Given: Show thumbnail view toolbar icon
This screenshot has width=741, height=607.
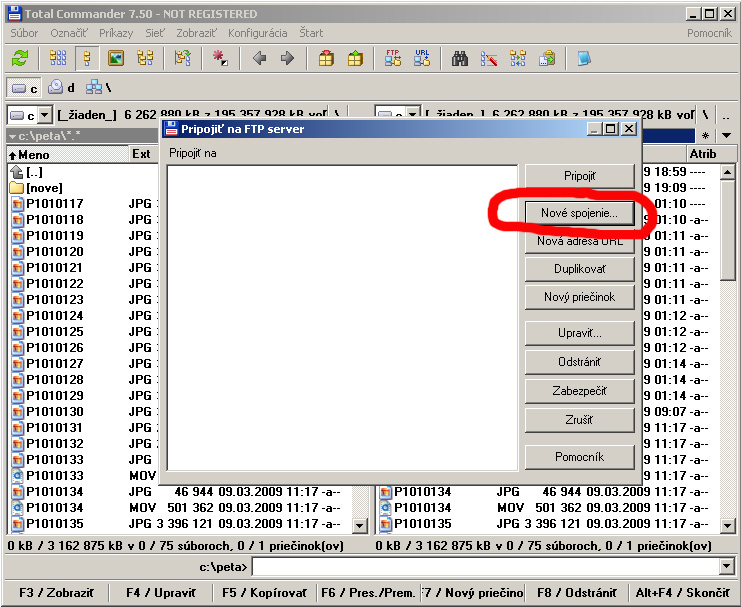Looking at the screenshot, I should [x=116, y=59].
